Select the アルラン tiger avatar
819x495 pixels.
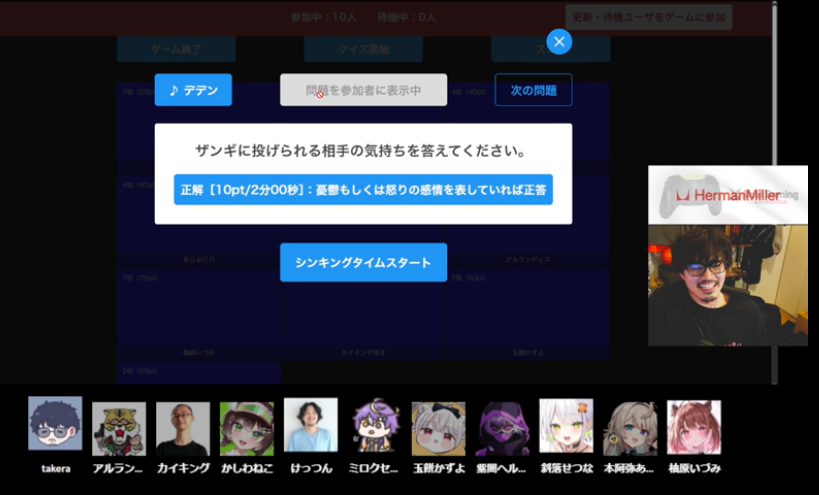pyautogui.click(x=119, y=429)
